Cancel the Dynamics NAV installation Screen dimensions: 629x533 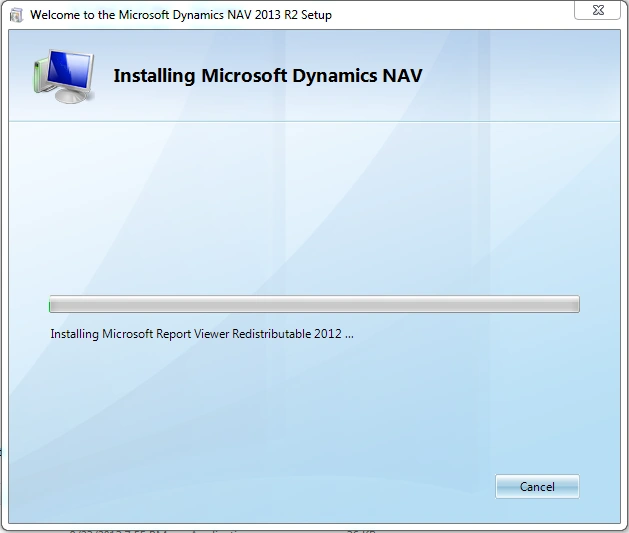[x=537, y=486]
